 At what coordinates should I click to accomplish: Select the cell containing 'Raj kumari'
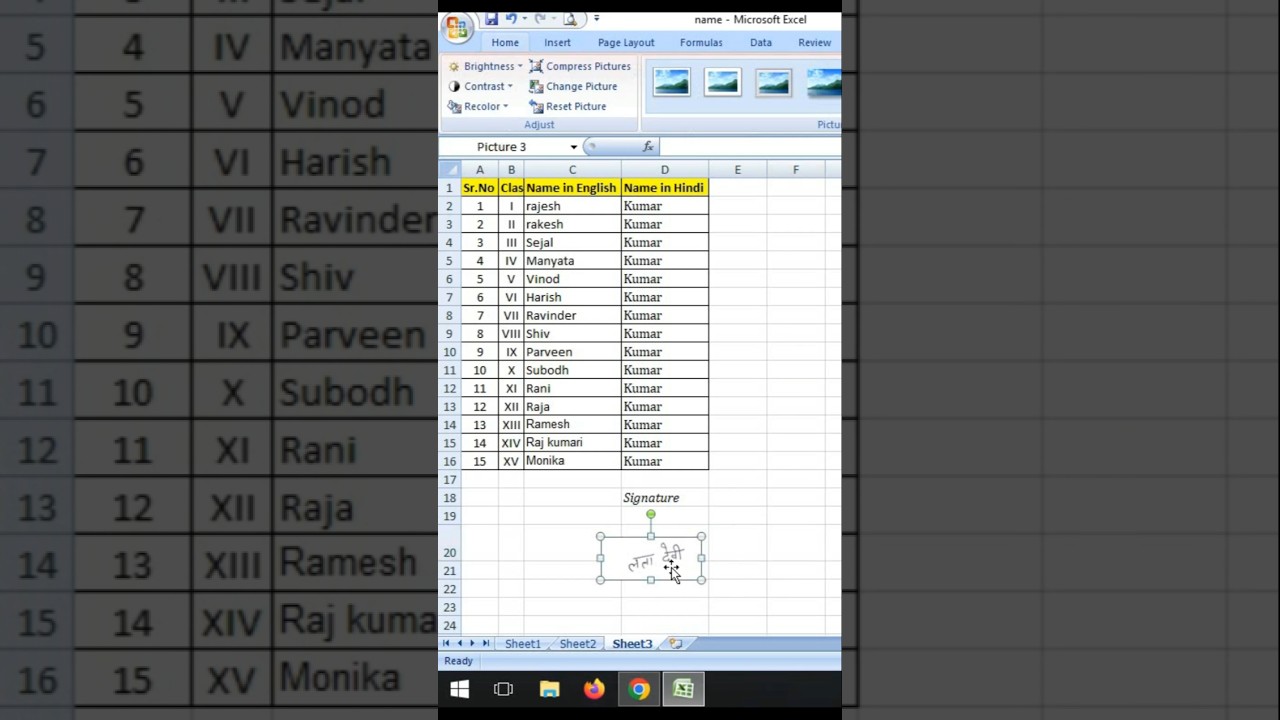point(572,442)
